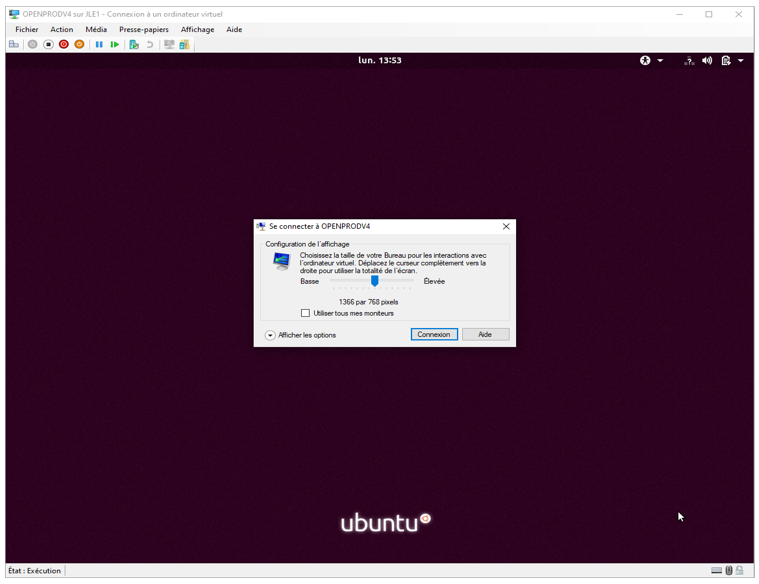Open the Affichage menu

(x=197, y=30)
